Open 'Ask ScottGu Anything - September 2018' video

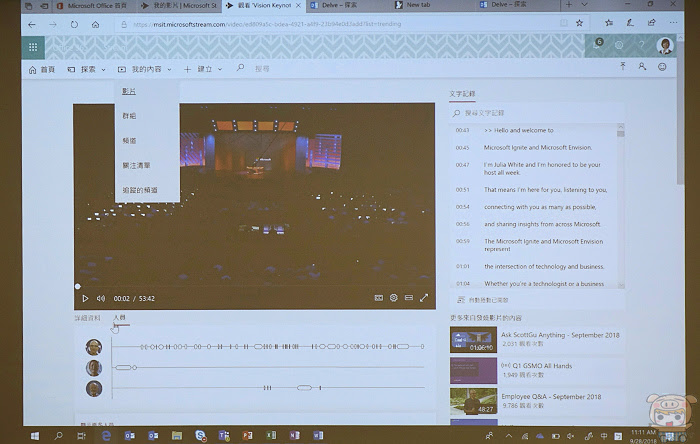(560, 335)
